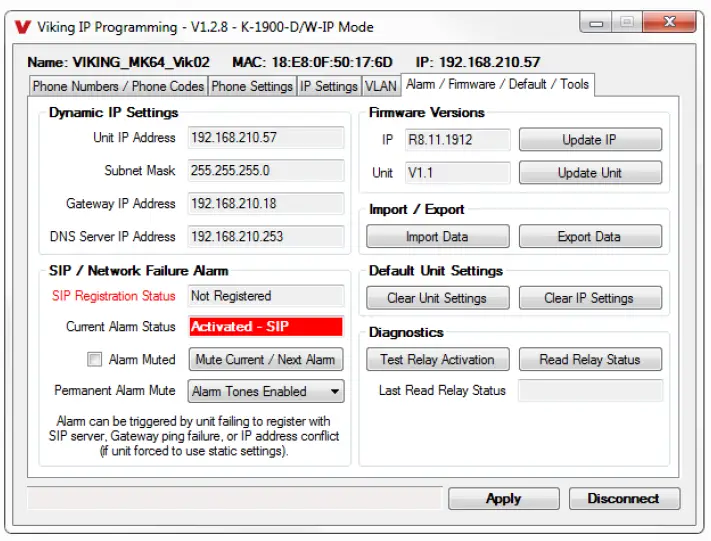Open Phone Numbers / Phone Codes tab
The width and height of the screenshot is (711, 541).
tap(118, 86)
